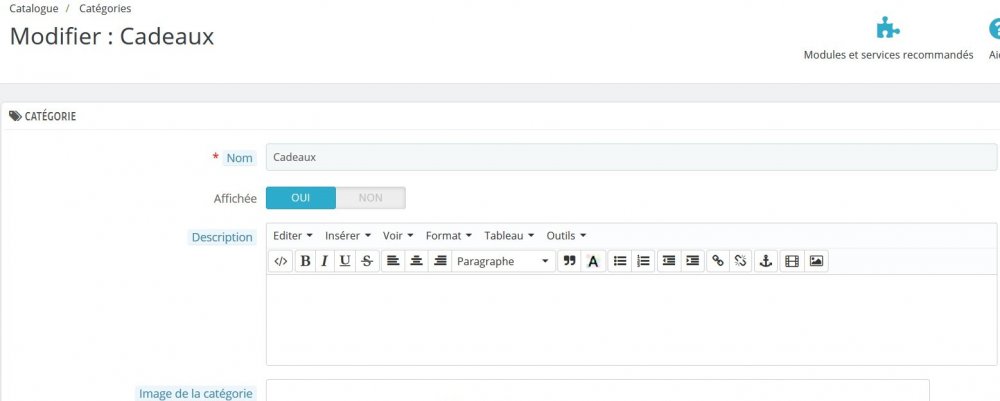1000x401 pixels.
Task: Open Aide help icon
Action: [x=994, y=29]
